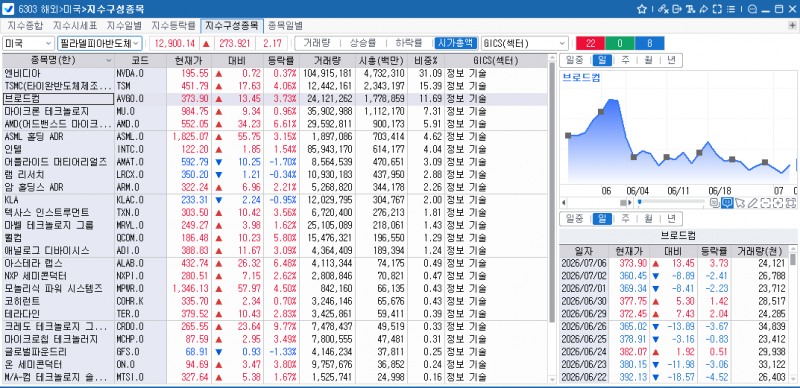
Task: Sort by the 현재가 column header in stock list
Action: (188, 61)
